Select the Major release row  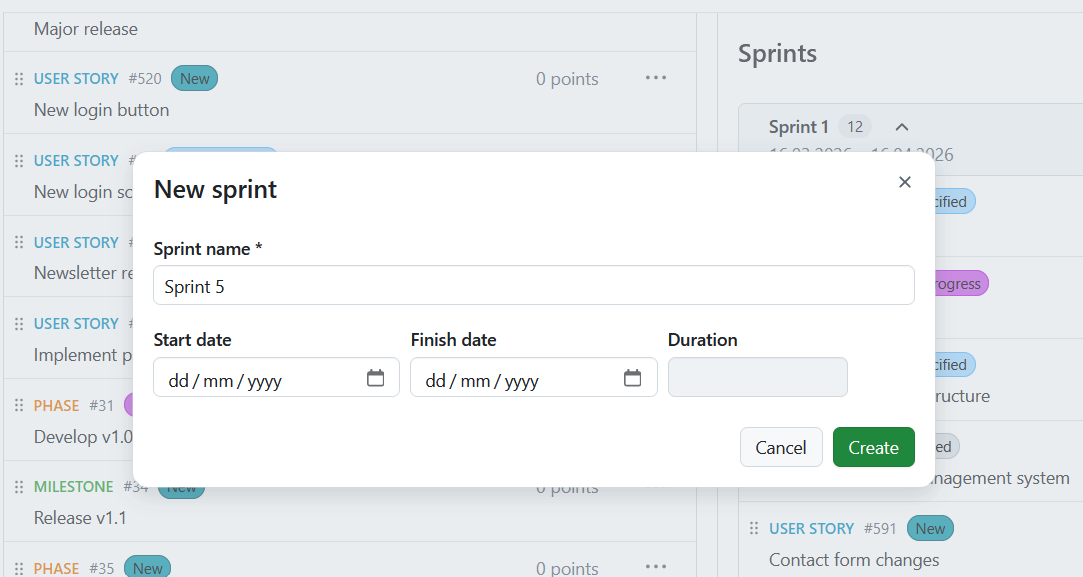point(85,29)
